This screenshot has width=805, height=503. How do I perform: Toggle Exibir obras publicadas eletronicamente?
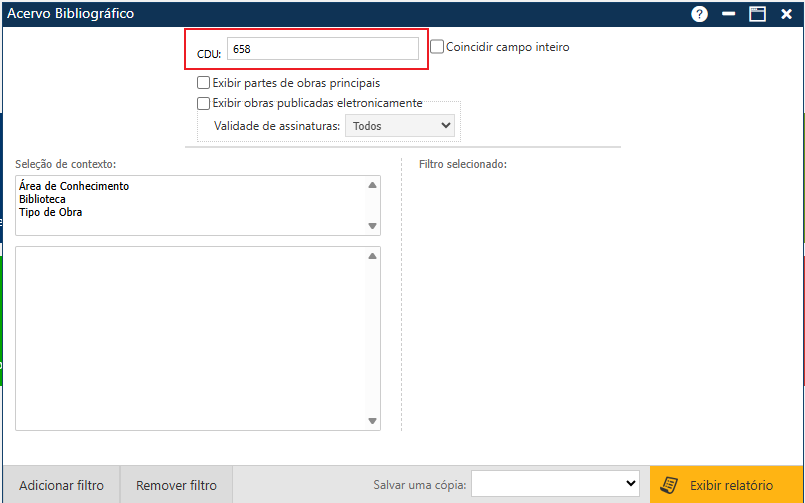point(204,103)
